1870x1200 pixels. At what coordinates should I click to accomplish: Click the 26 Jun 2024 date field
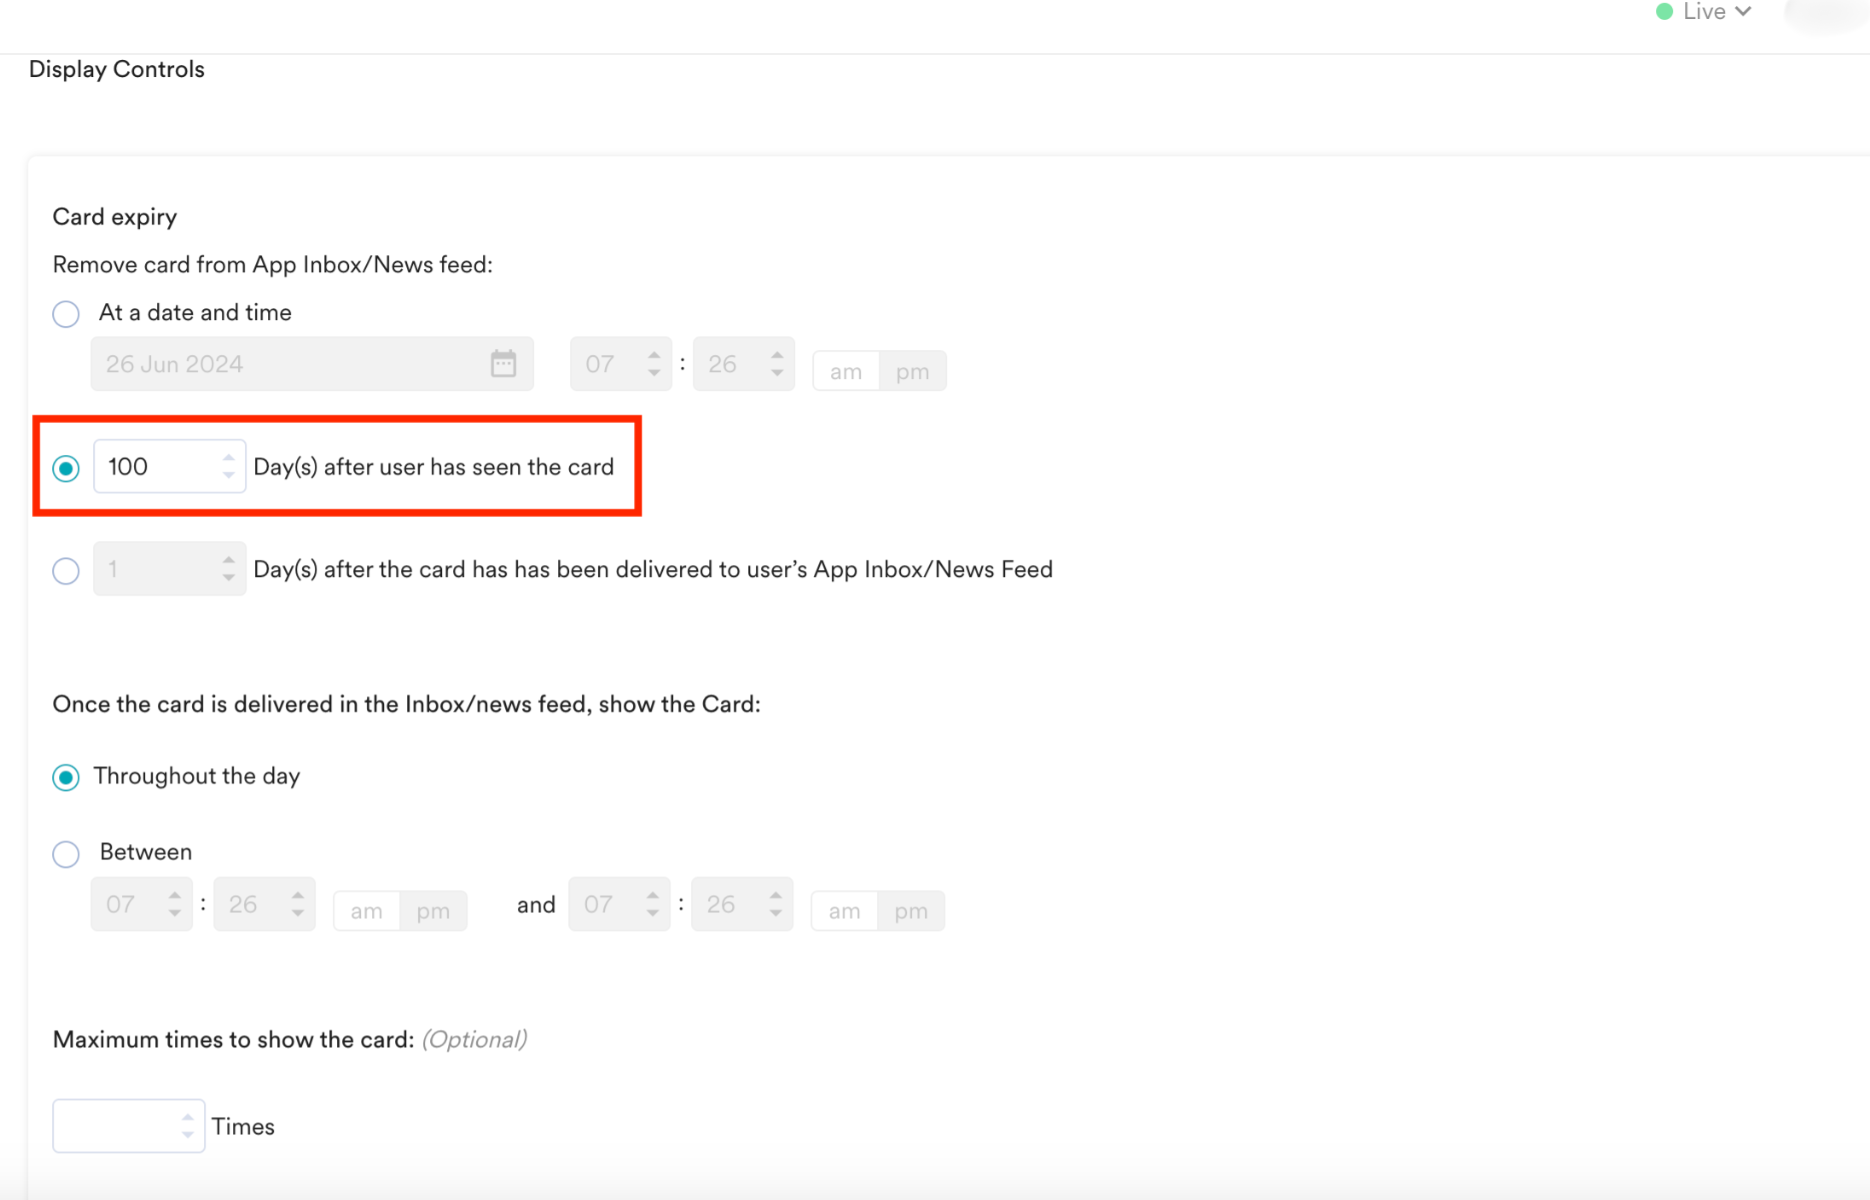click(312, 364)
